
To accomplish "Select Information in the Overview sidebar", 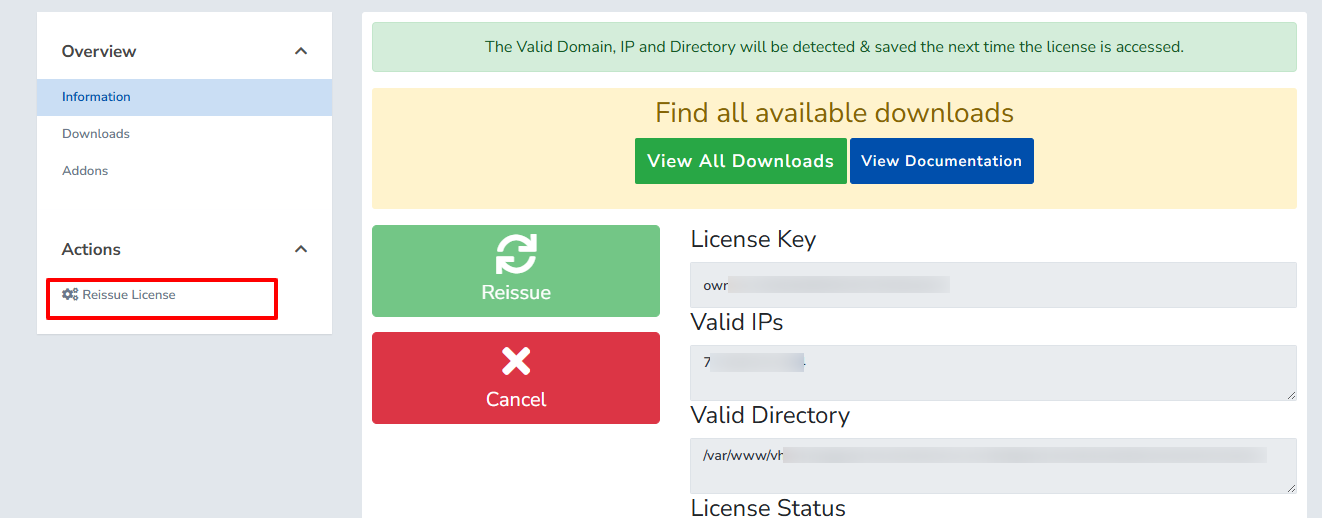I will click(x=96, y=97).
